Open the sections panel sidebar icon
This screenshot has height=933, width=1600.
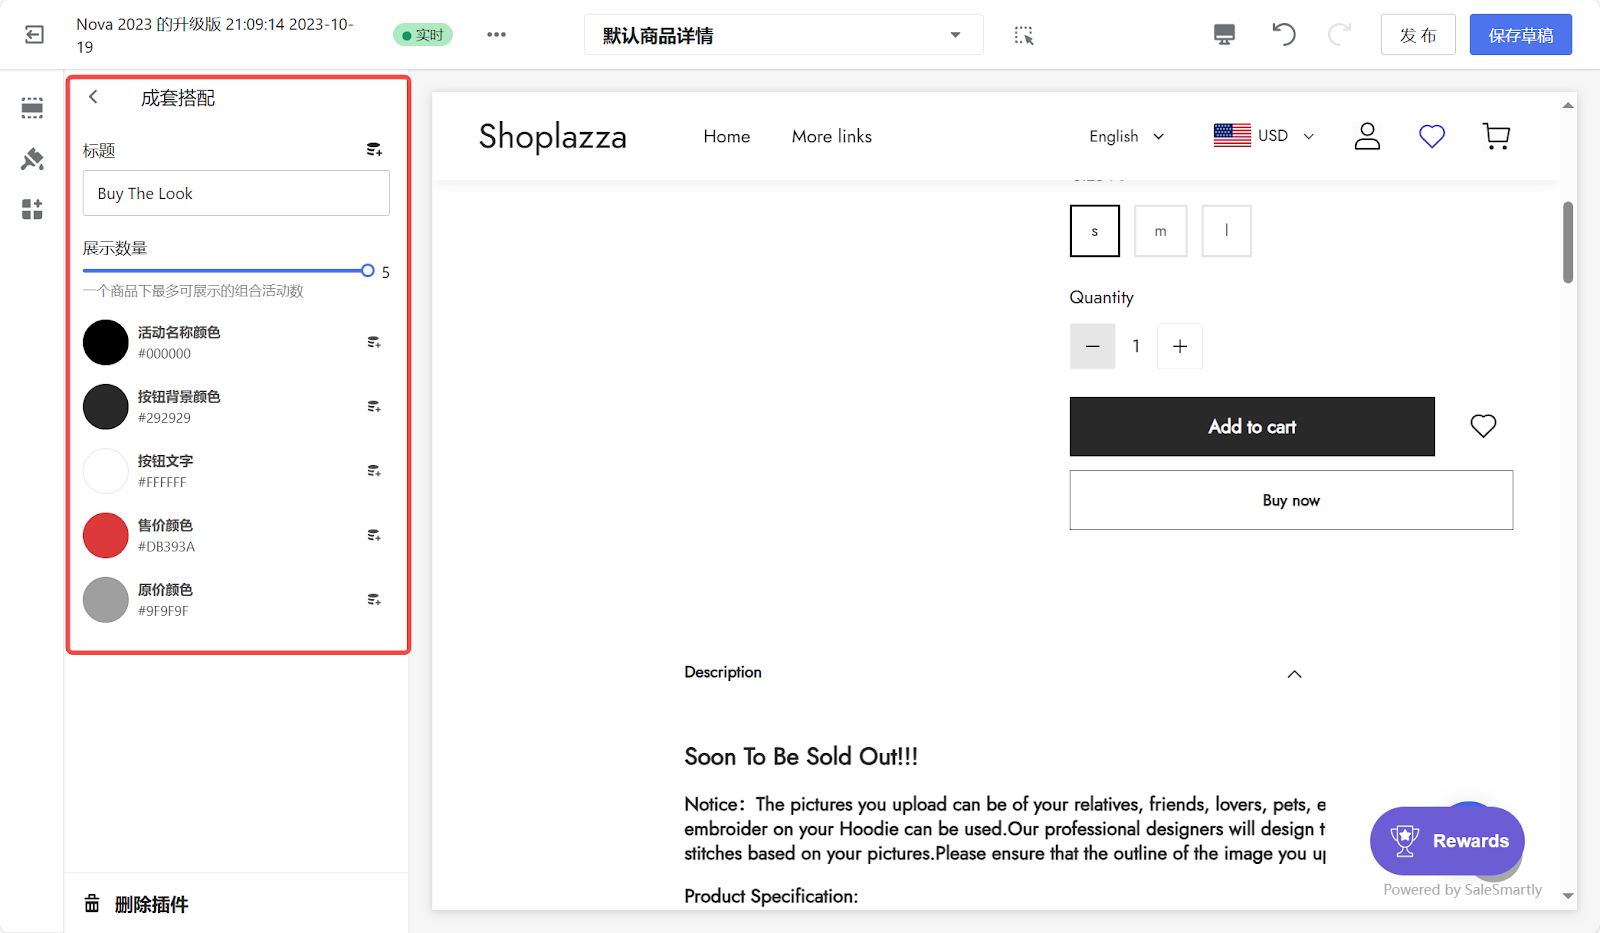click(x=32, y=107)
